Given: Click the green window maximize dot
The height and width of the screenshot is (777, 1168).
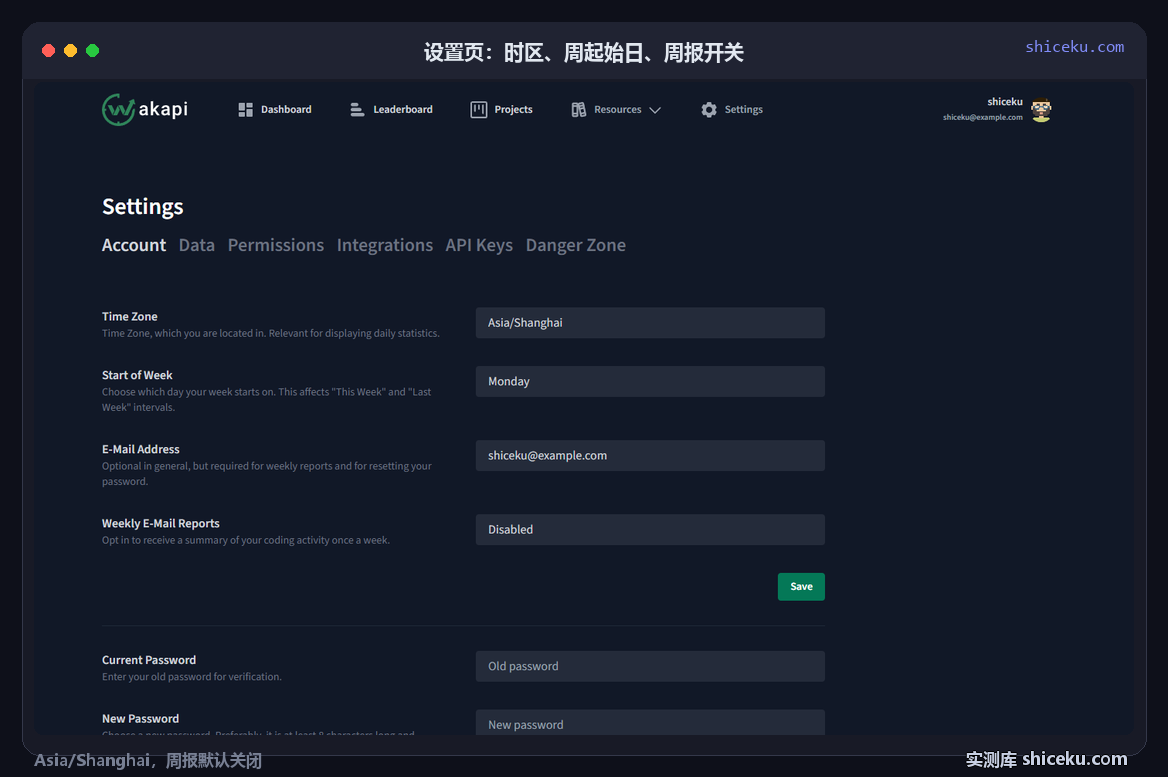Looking at the screenshot, I should click(92, 51).
